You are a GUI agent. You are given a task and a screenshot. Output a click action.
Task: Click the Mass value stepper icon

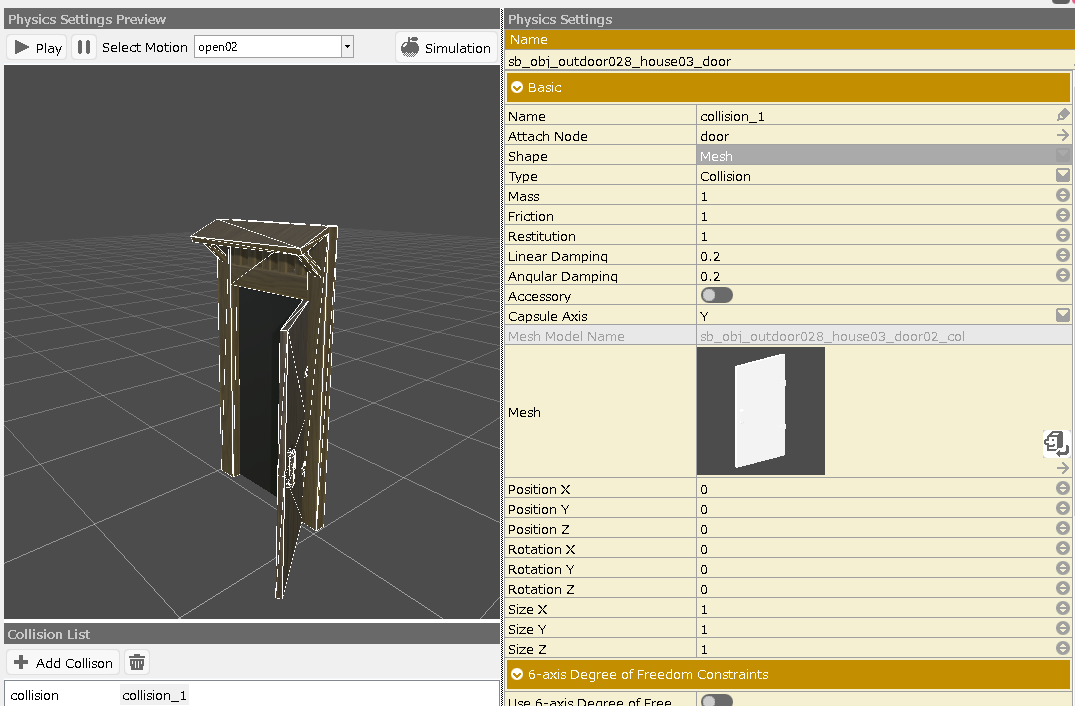coord(1063,196)
